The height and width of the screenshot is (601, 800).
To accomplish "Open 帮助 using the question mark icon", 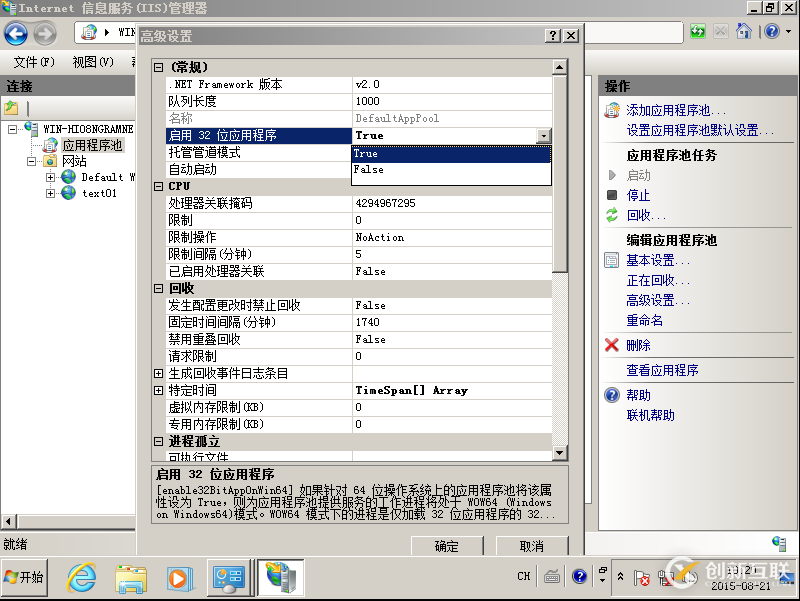I will [x=610, y=395].
